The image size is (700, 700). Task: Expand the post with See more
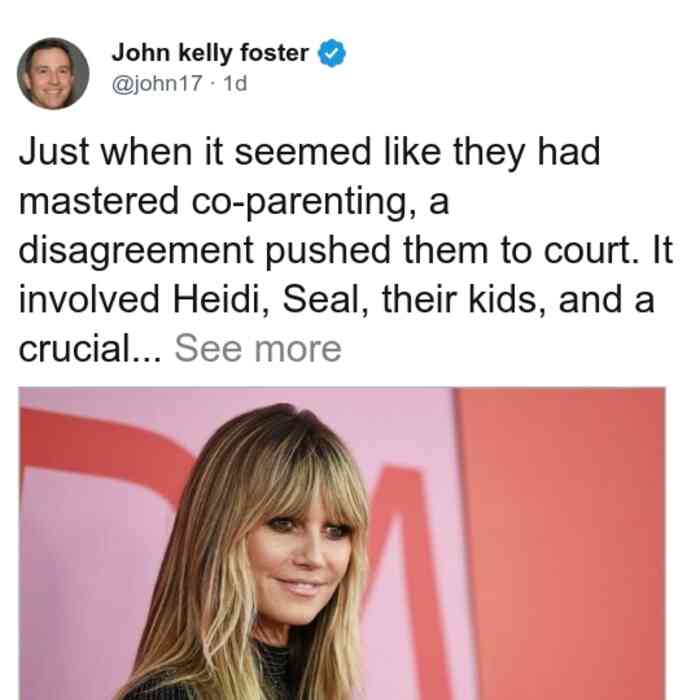pos(258,348)
